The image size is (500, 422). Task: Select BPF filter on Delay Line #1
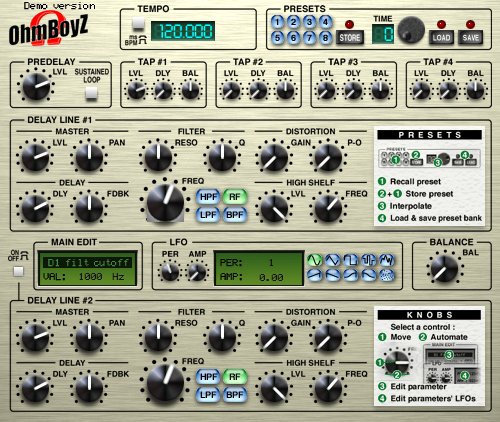[x=235, y=215]
